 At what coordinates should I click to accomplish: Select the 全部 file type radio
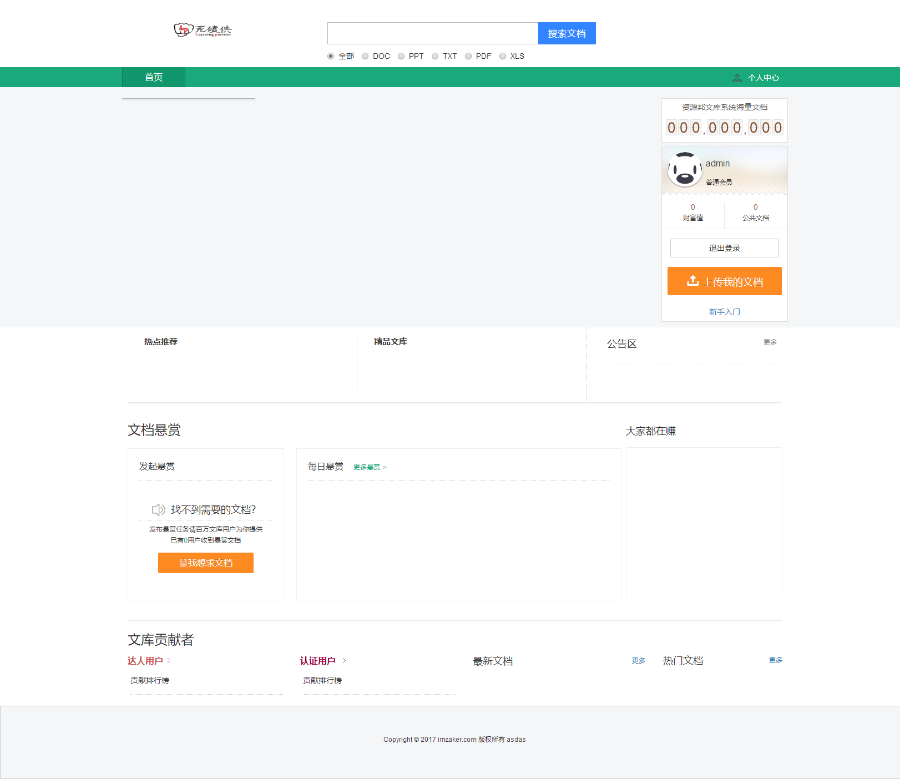331,56
